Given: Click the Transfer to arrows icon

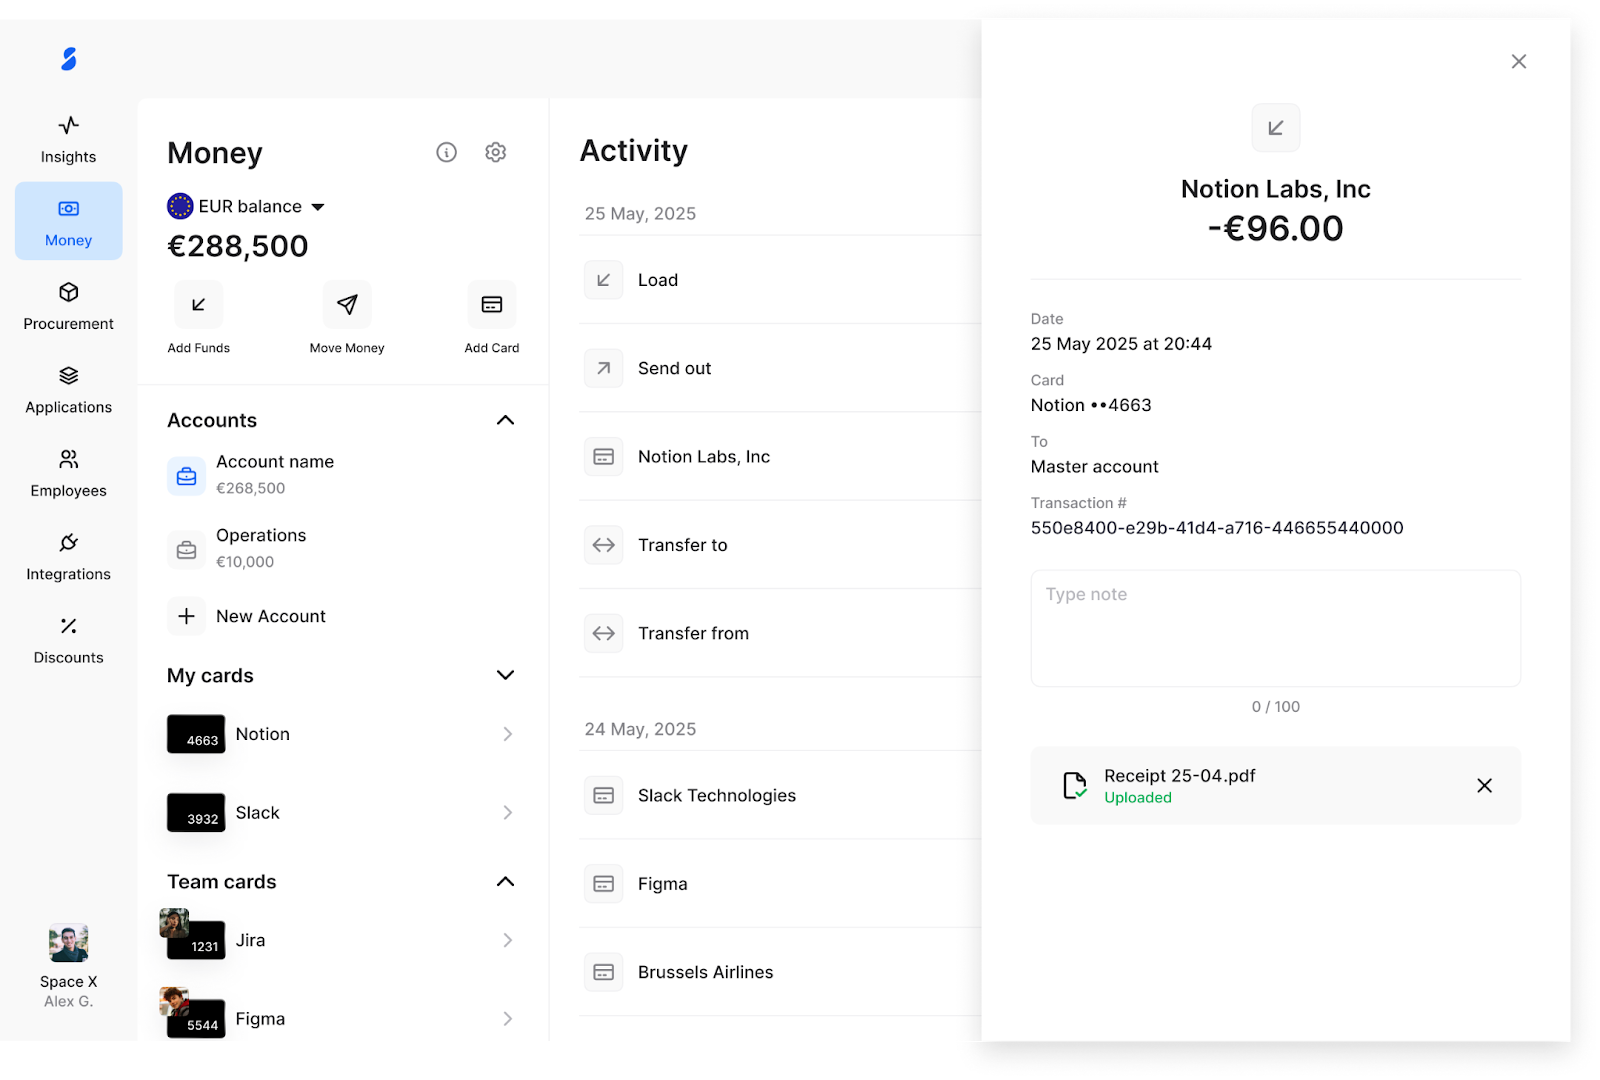Looking at the screenshot, I should [604, 545].
